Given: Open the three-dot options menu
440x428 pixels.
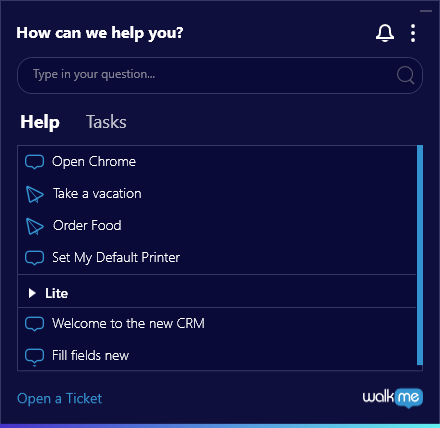Looking at the screenshot, I should [413, 33].
